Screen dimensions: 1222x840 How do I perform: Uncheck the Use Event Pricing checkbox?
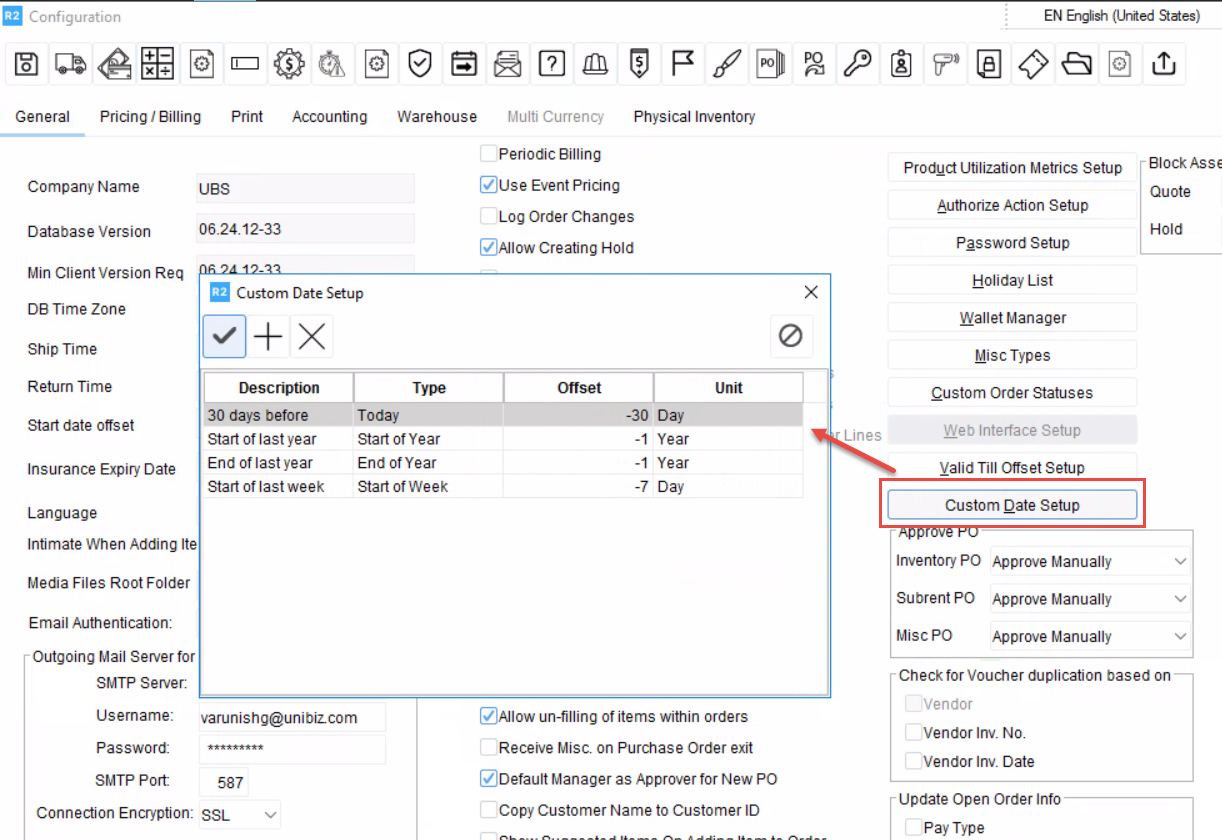[489, 185]
